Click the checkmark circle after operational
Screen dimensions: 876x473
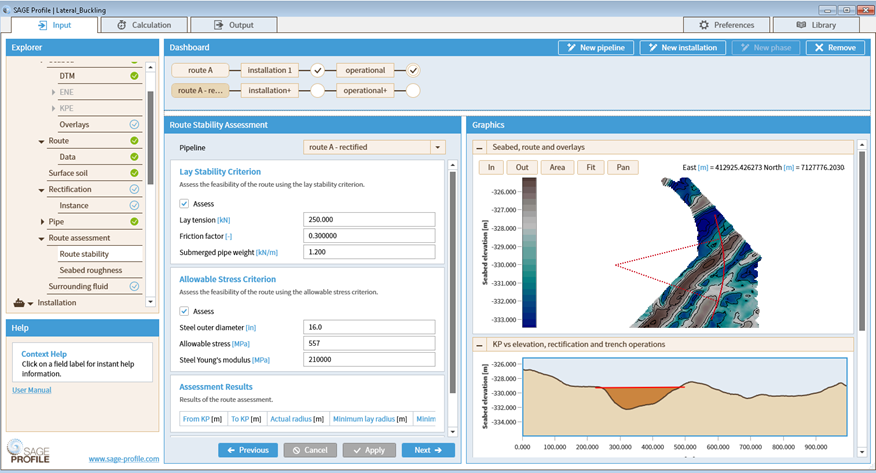[x=413, y=70]
